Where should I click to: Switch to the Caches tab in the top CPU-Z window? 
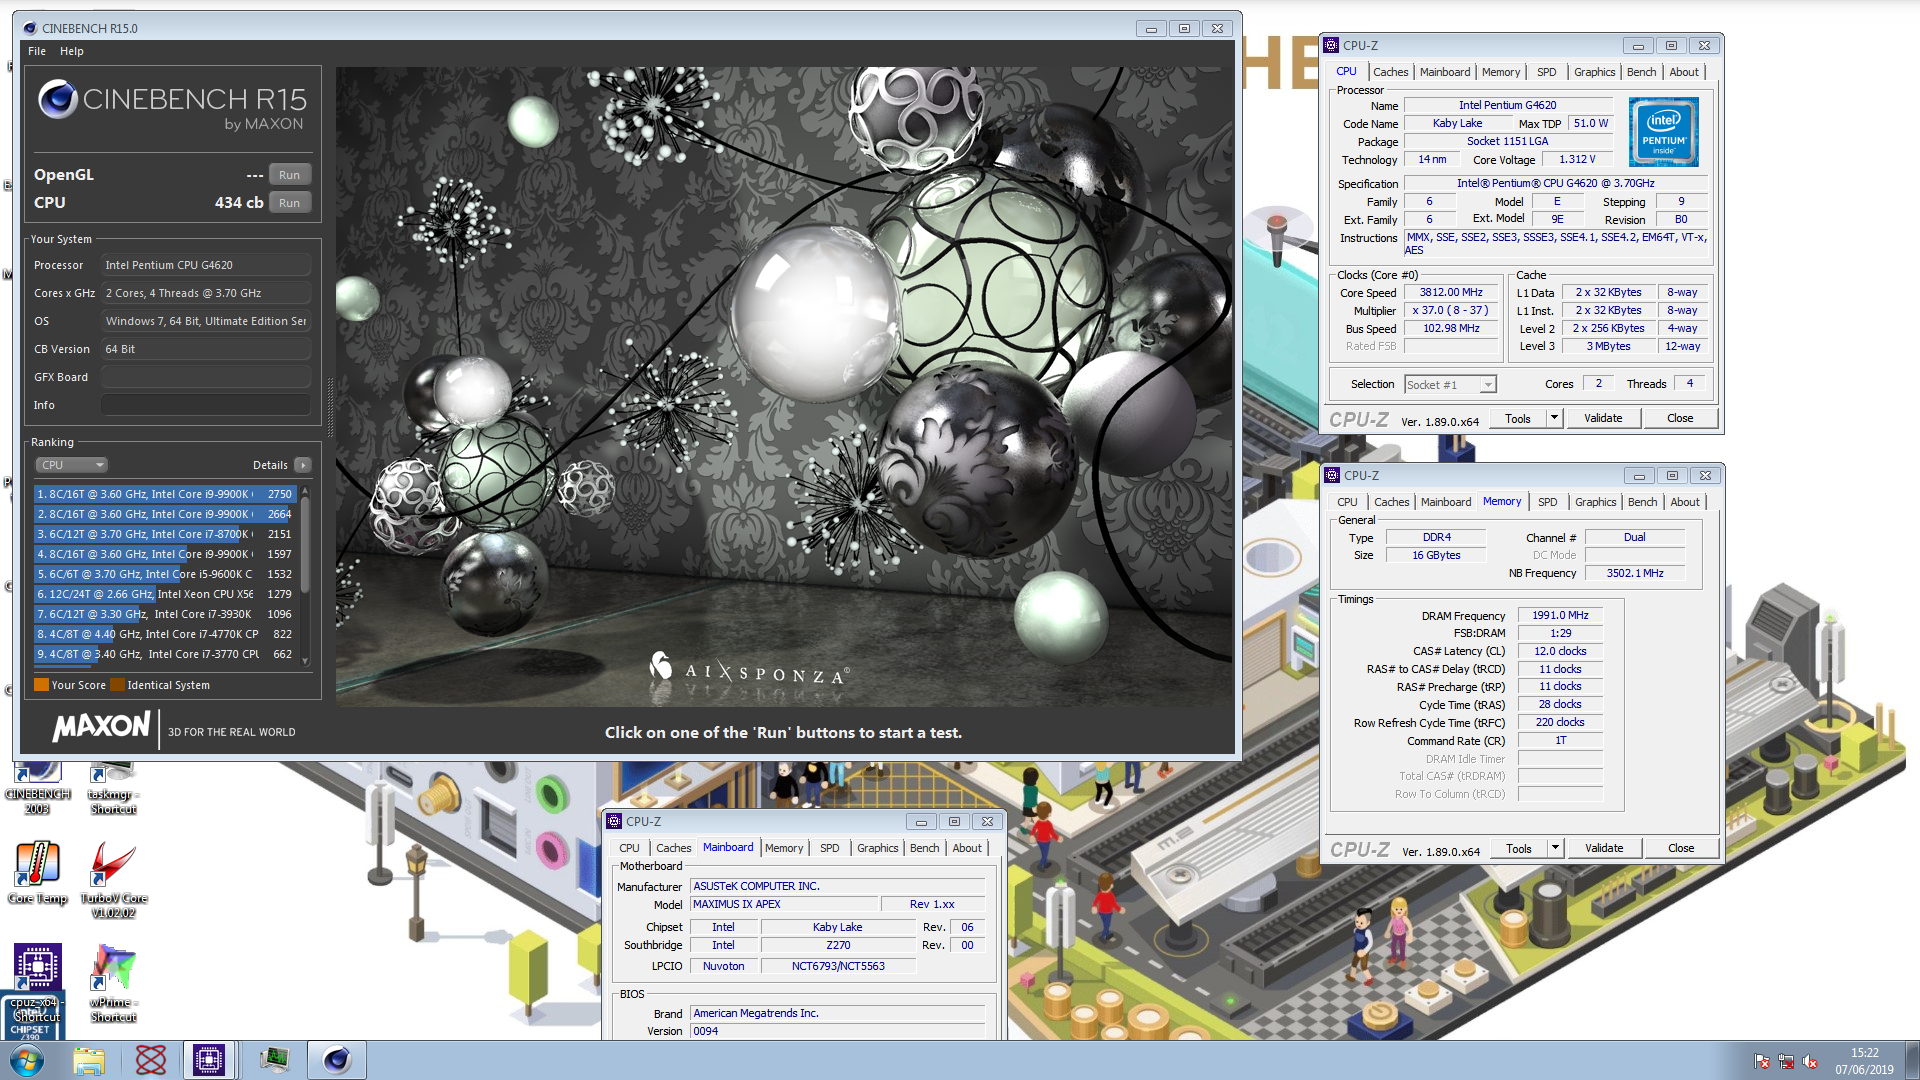[x=1390, y=72]
